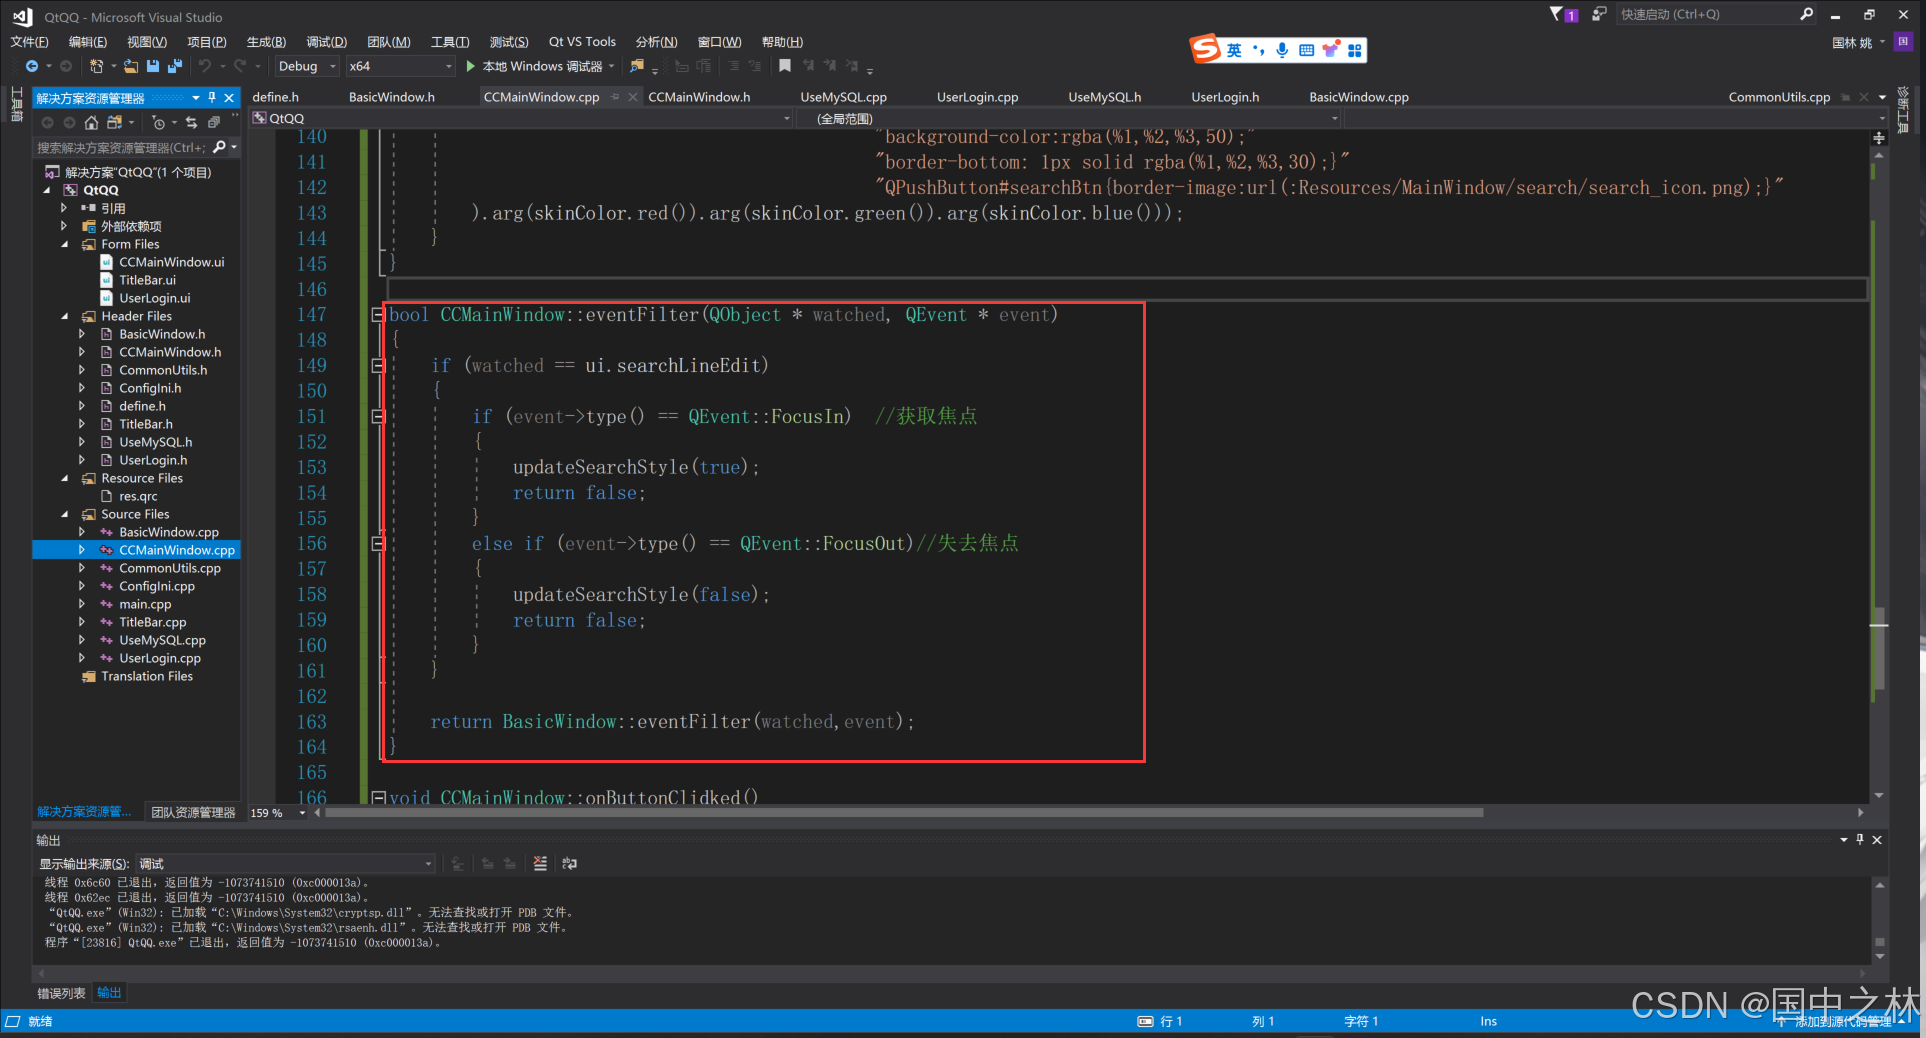Screen dimensions: 1926x1038
Task: Click the New Project toolbar icon
Action: (96, 66)
